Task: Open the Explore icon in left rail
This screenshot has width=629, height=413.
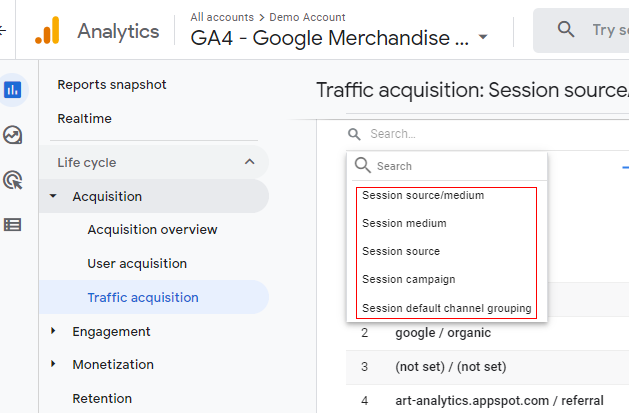Action: (x=13, y=135)
